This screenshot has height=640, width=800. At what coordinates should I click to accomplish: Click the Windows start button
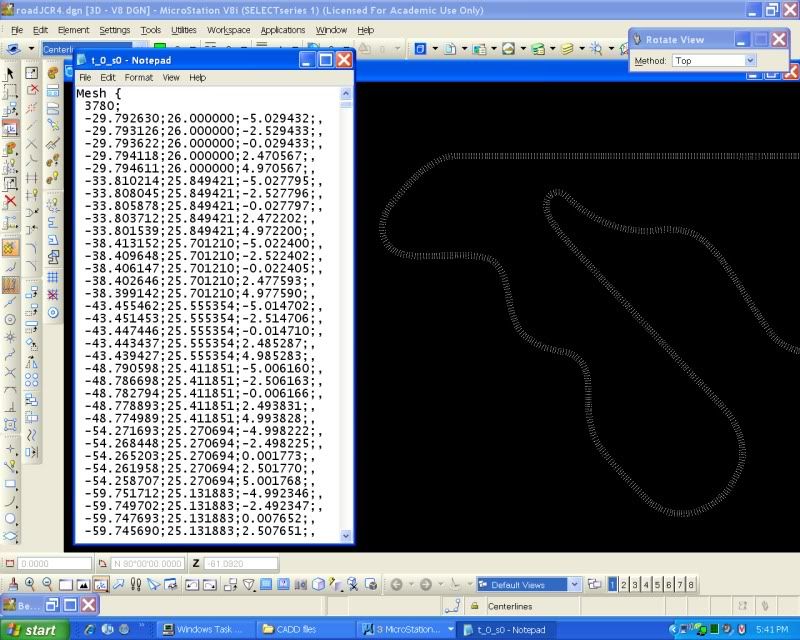click(34, 629)
